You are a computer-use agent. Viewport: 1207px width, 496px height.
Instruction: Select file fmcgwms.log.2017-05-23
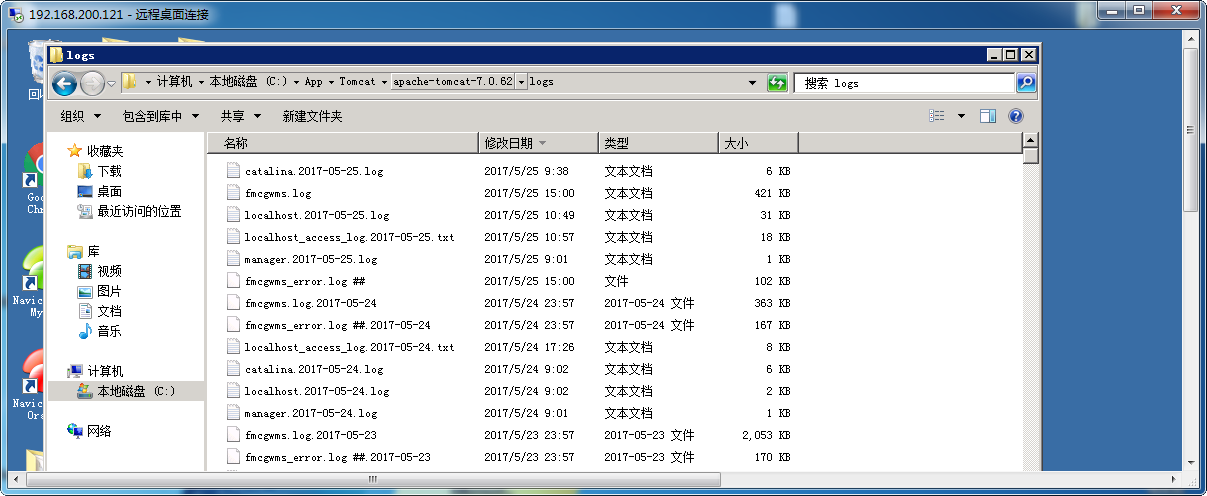pos(311,435)
